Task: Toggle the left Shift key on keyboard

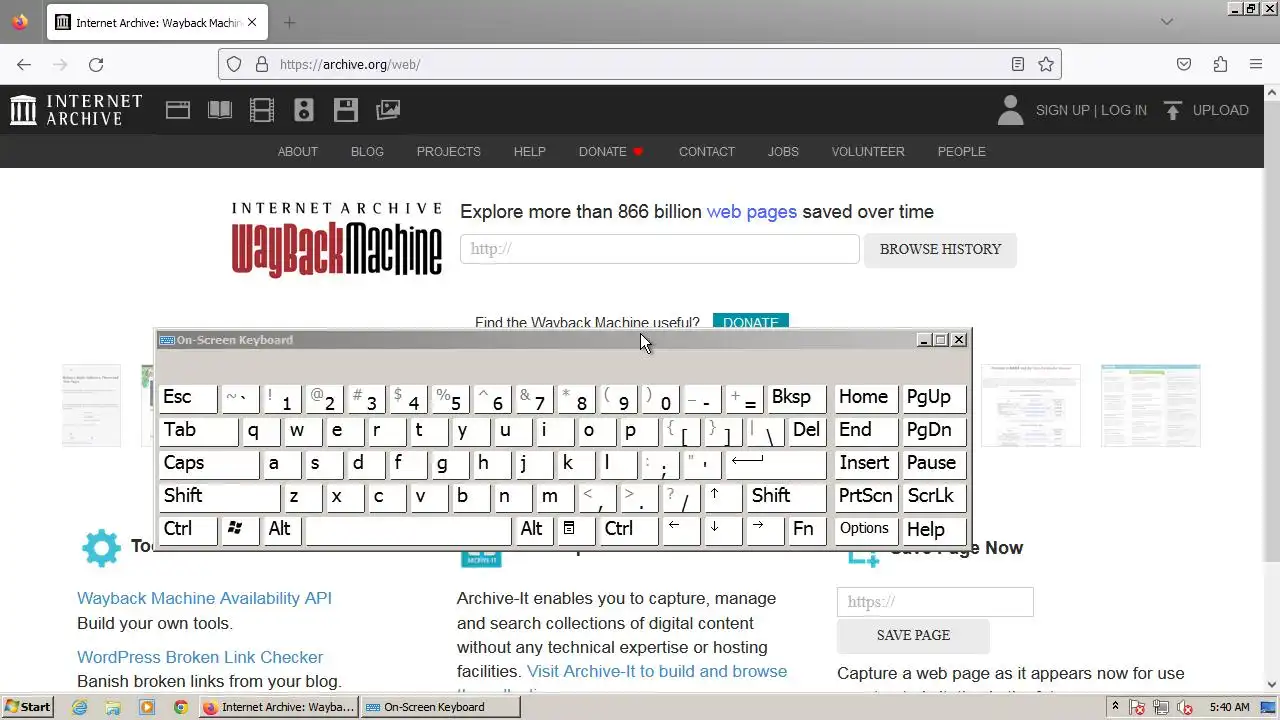Action: pyautogui.click(x=220, y=496)
